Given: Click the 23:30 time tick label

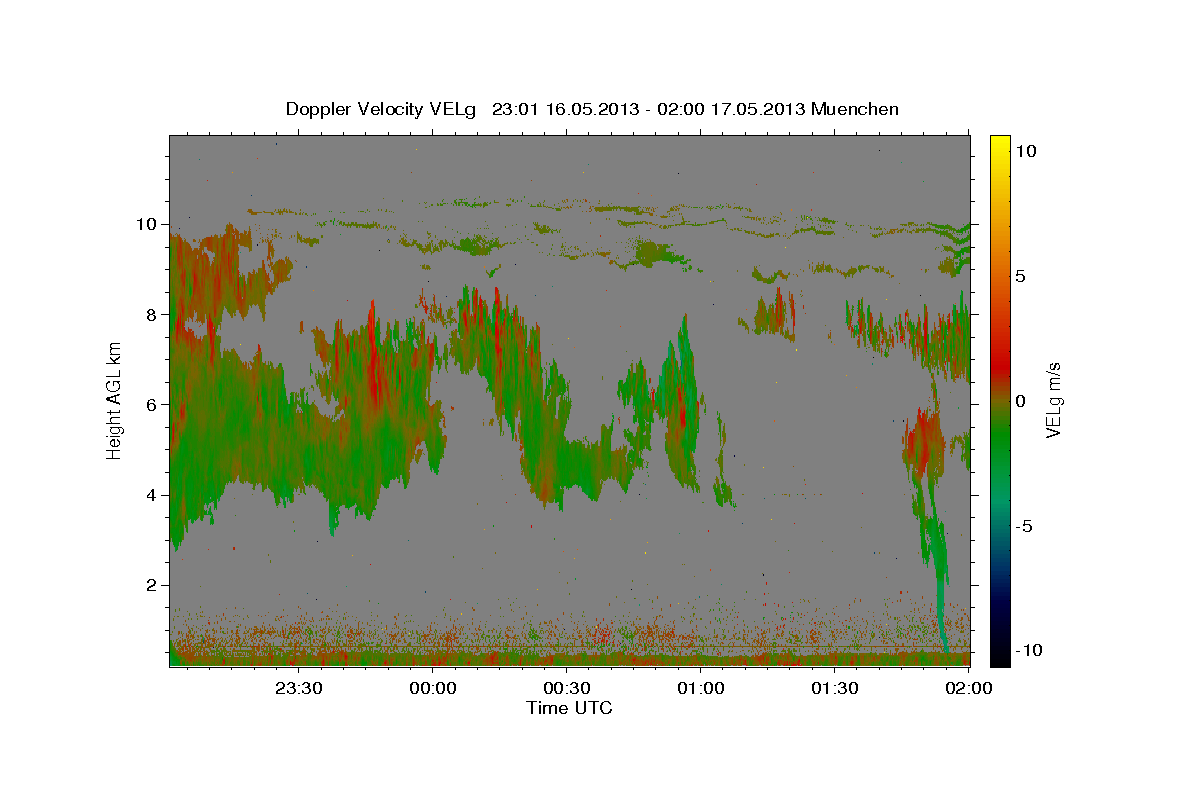Looking at the screenshot, I should pos(299,688).
